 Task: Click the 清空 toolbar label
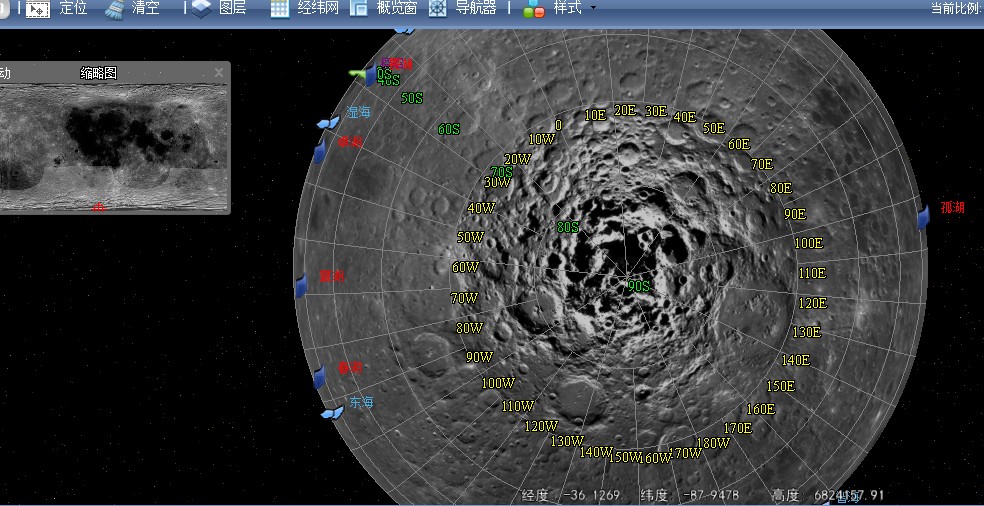pos(146,9)
